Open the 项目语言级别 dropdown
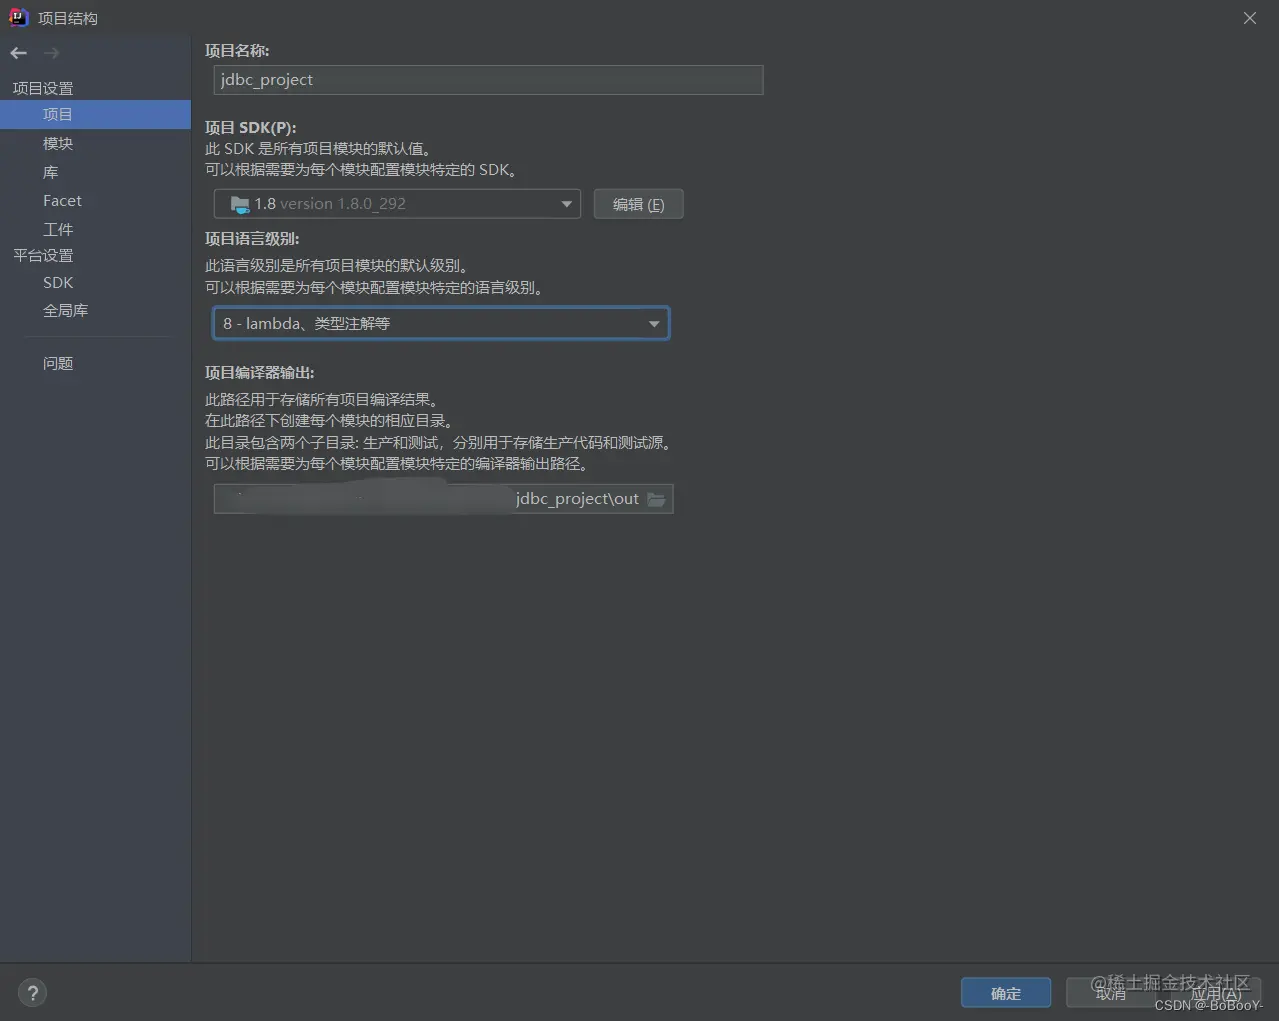Image resolution: width=1279 pixels, height=1021 pixels. (x=440, y=323)
